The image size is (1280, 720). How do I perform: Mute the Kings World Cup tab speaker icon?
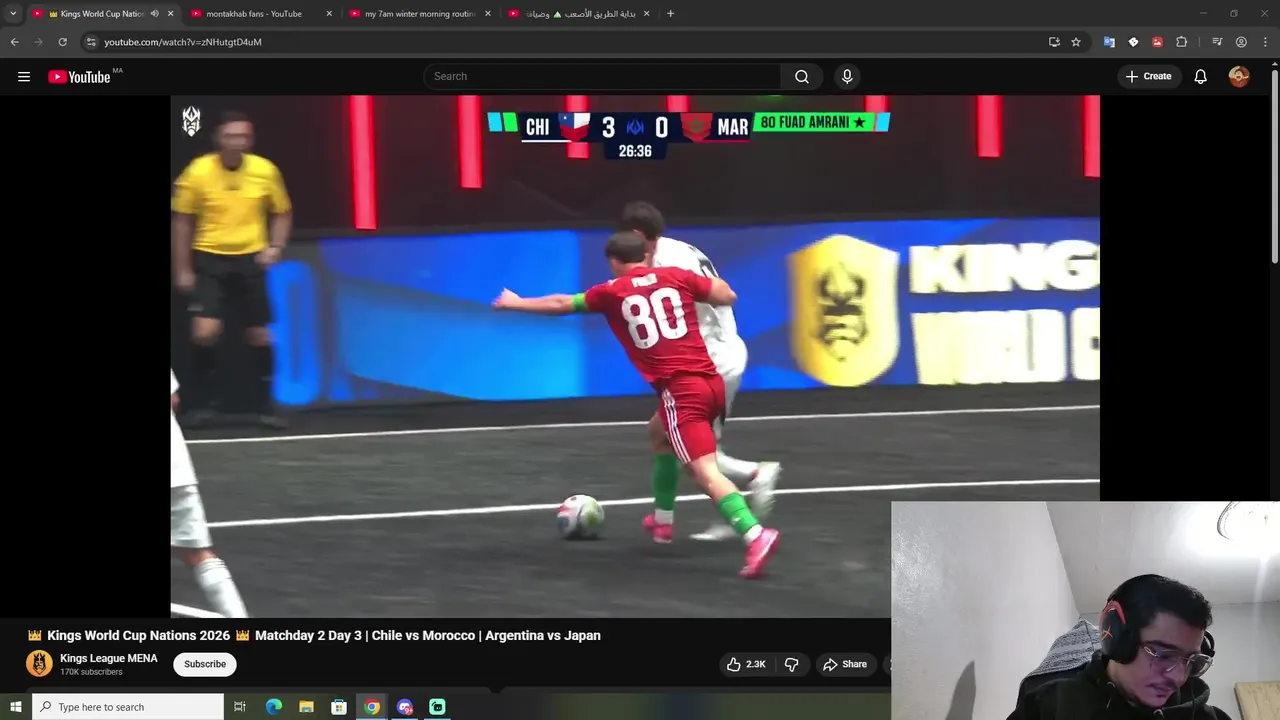tap(154, 14)
